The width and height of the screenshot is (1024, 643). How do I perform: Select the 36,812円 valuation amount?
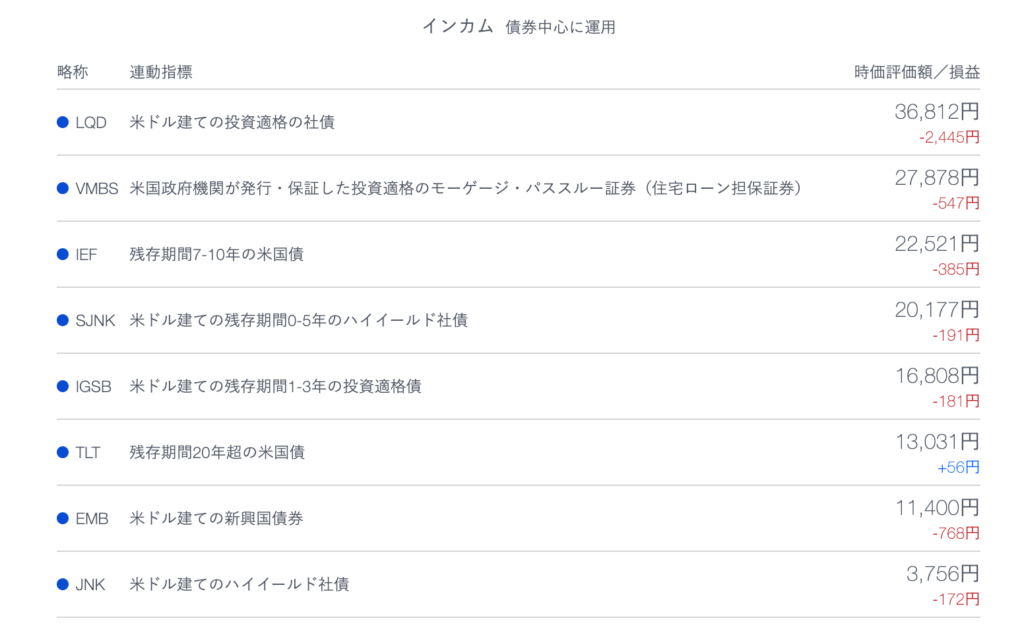point(936,112)
